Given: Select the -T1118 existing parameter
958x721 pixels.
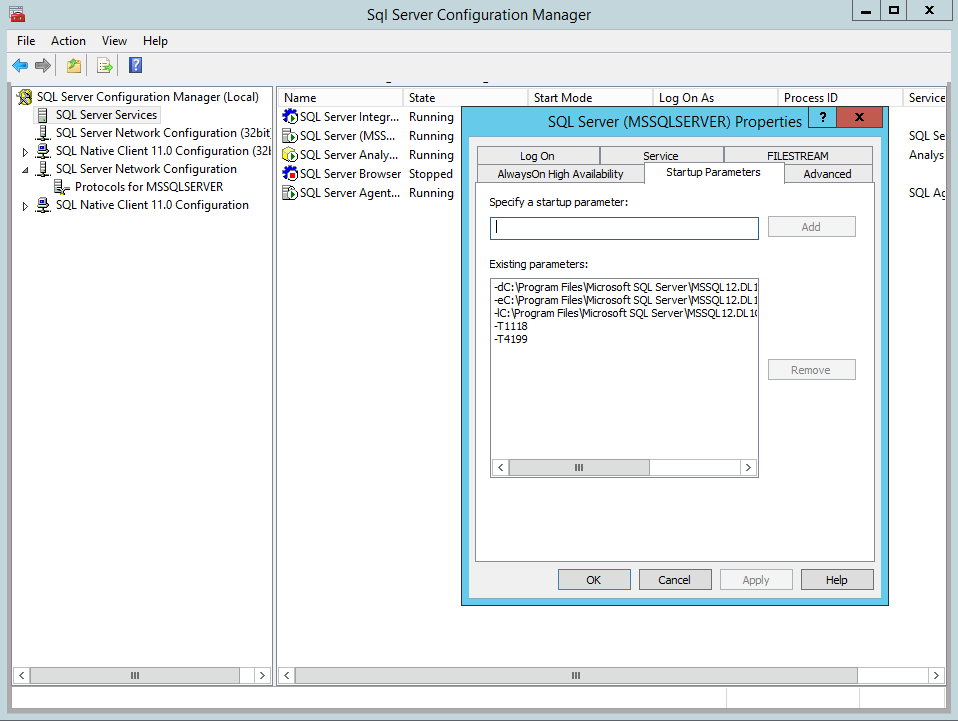Looking at the screenshot, I should (511, 326).
